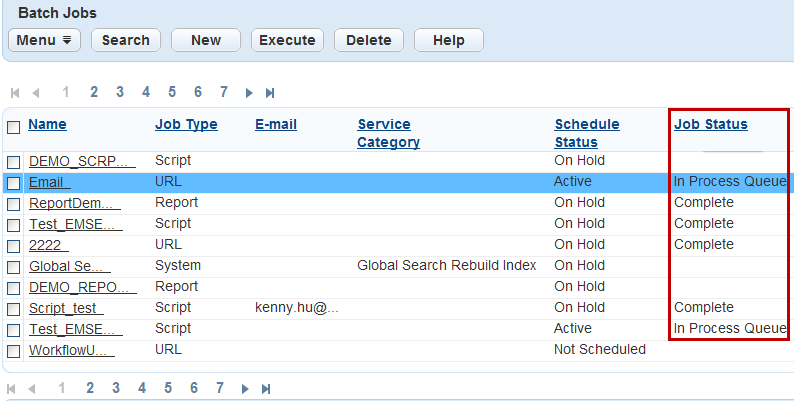Open the Global Se... job link
Image resolution: width=794 pixels, height=401 pixels.
pos(69,266)
